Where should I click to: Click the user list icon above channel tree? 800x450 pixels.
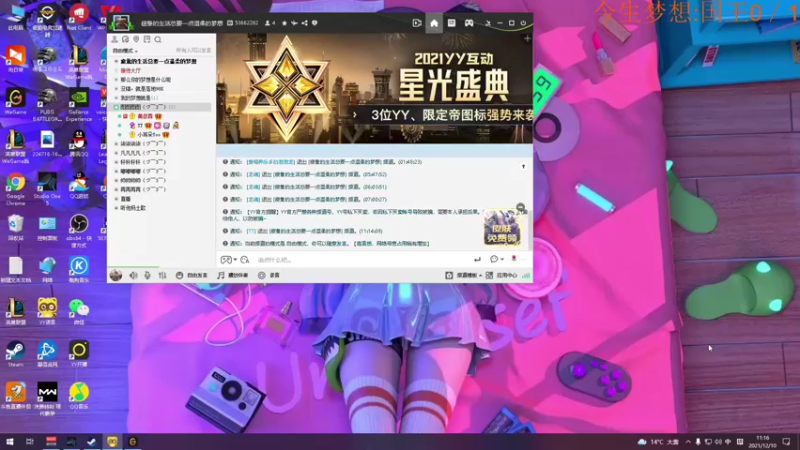click(115, 39)
